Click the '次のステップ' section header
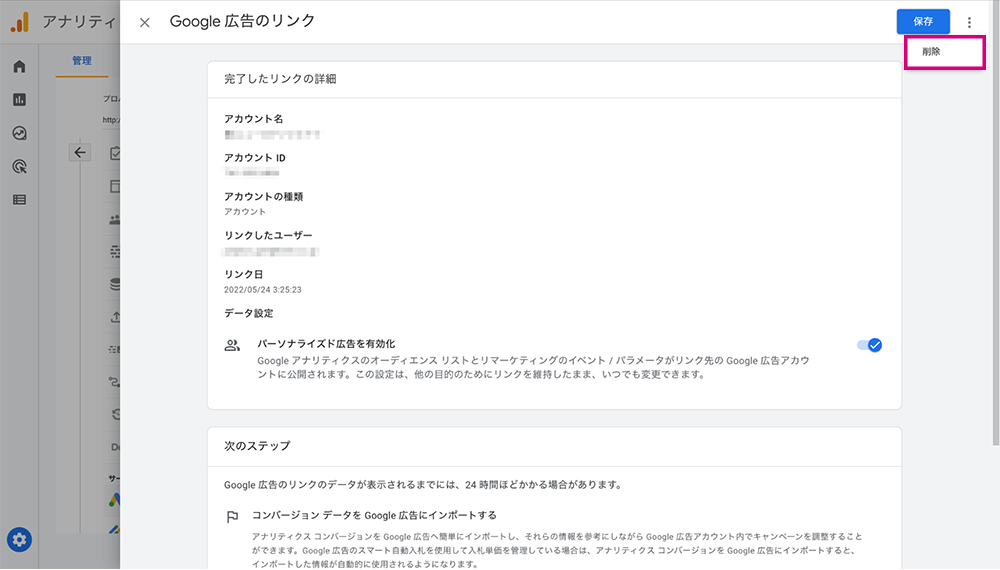 [257, 446]
